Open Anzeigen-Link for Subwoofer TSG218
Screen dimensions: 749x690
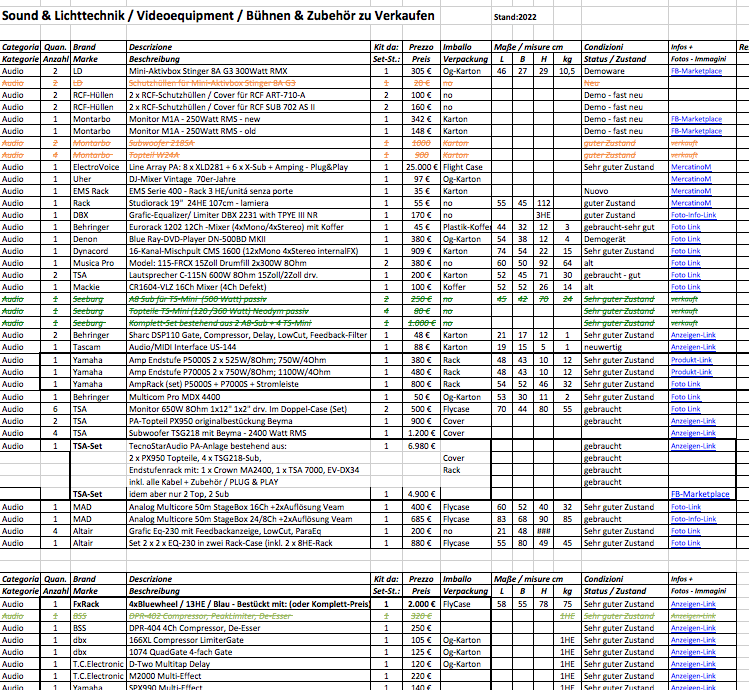[x=693, y=433]
